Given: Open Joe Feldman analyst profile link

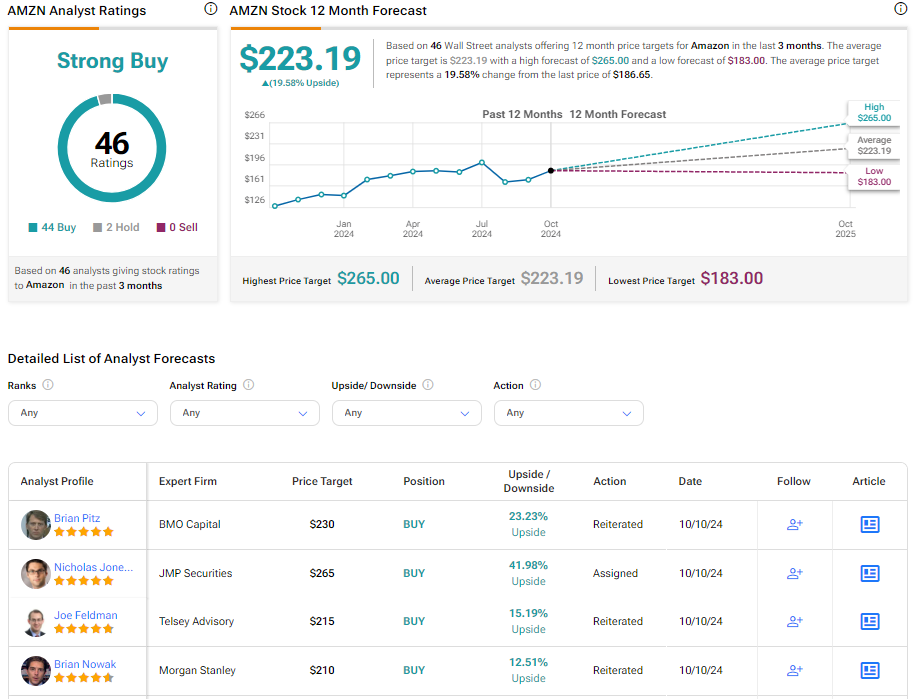Looking at the screenshot, I should 86,615.
